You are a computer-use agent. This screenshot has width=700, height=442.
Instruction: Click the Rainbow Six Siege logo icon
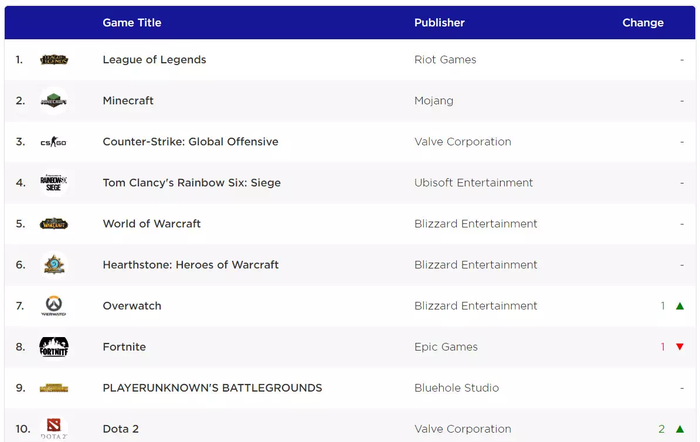click(54, 183)
